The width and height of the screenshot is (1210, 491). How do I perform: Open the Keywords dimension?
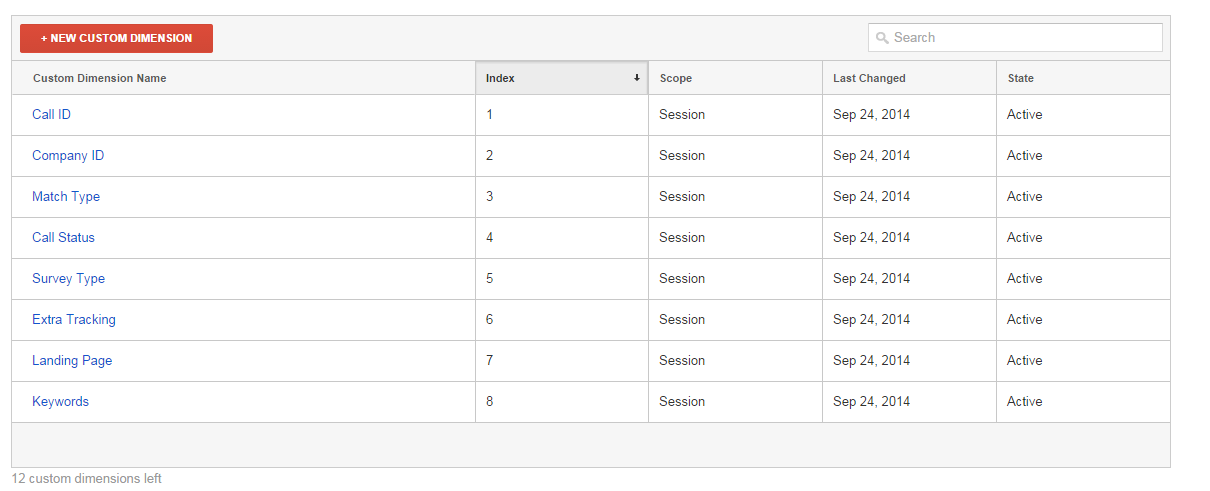60,402
